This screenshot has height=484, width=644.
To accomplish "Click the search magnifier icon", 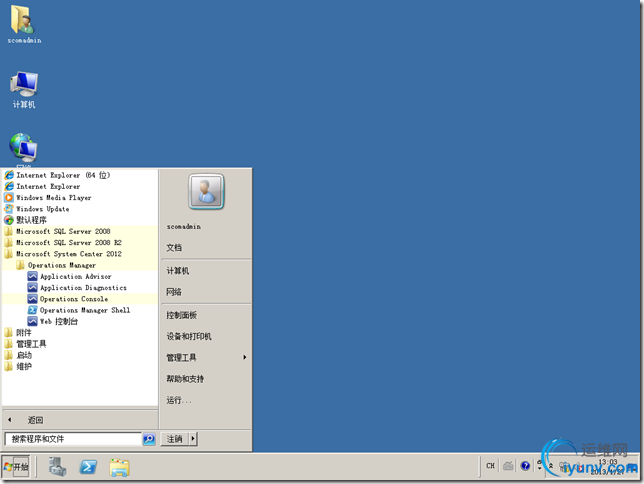I will coord(149,439).
